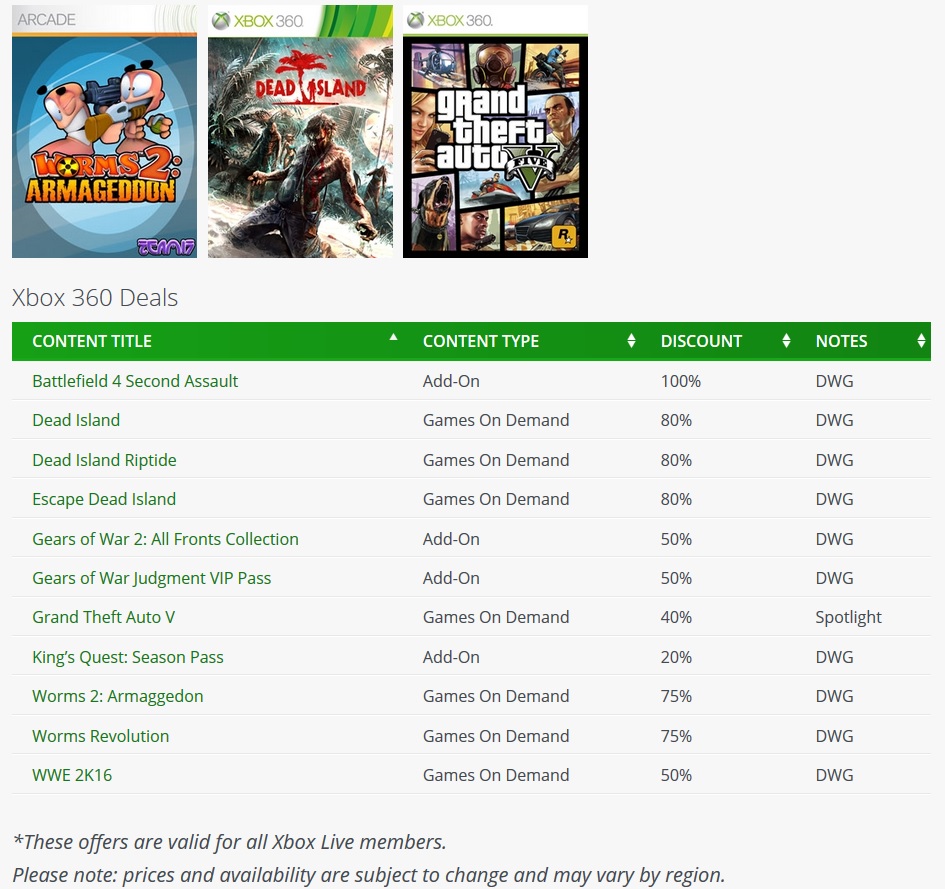Select the Spotlight note cell
Image resolution: width=945 pixels, height=889 pixels.
[x=848, y=617]
